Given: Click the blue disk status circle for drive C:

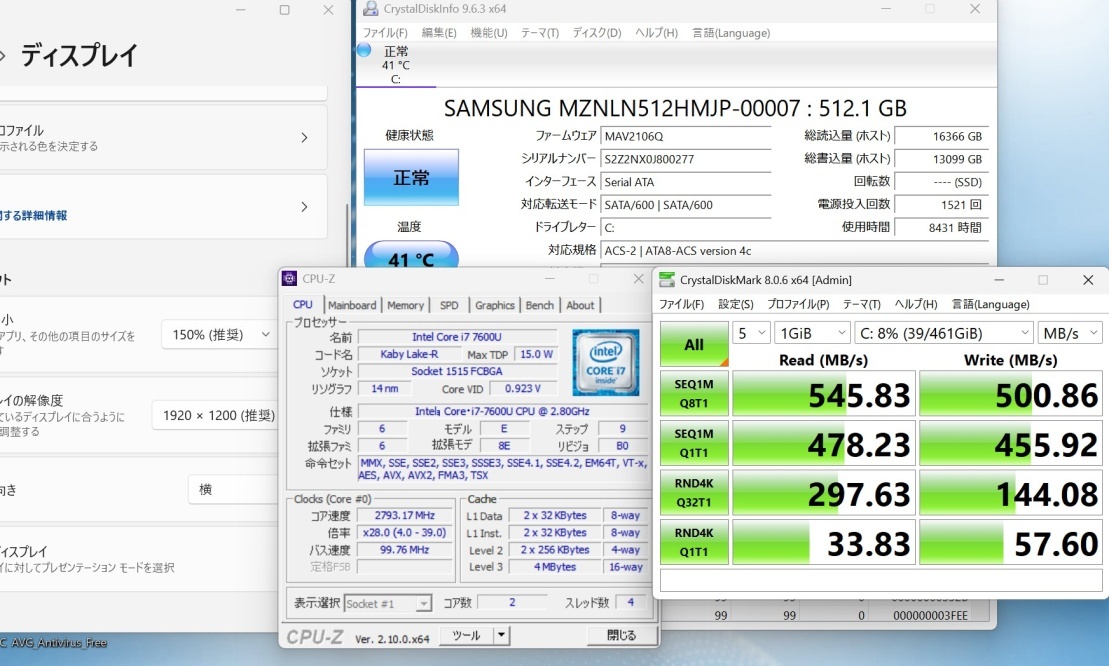Looking at the screenshot, I should (364, 50).
